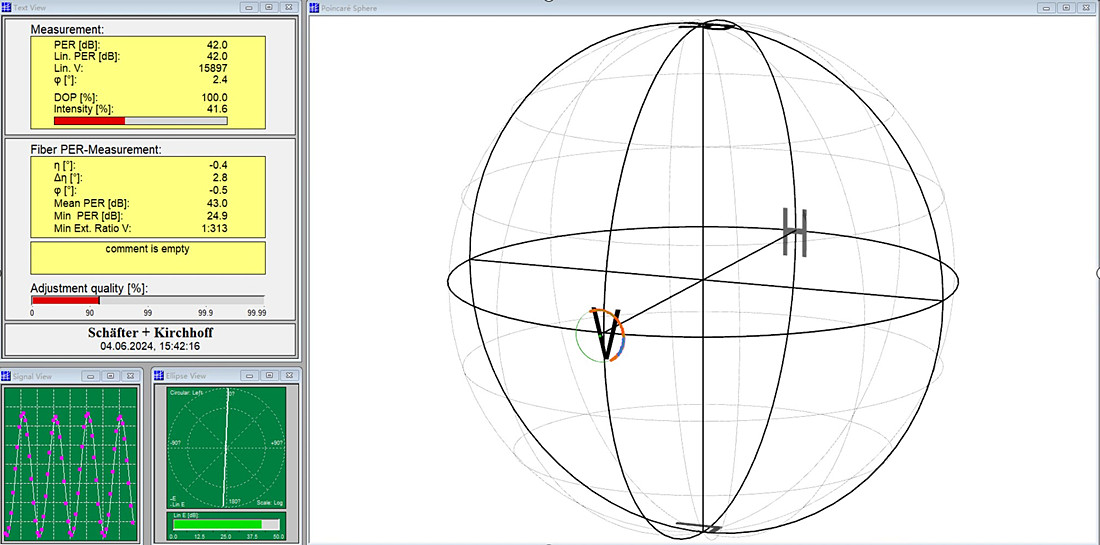The width and height of the screenshot is (1100, 545).
Task: Click the timestamp 04.06.2024, 15:42:16
Action: [x=151, y=346]
